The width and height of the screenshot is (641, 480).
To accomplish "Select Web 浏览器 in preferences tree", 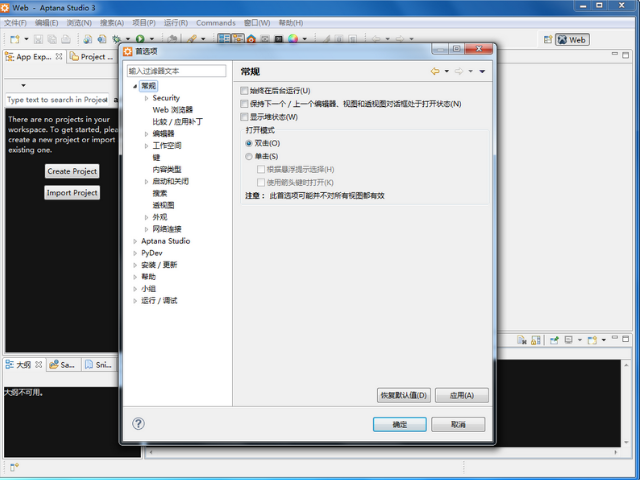I will click(172, 110).
